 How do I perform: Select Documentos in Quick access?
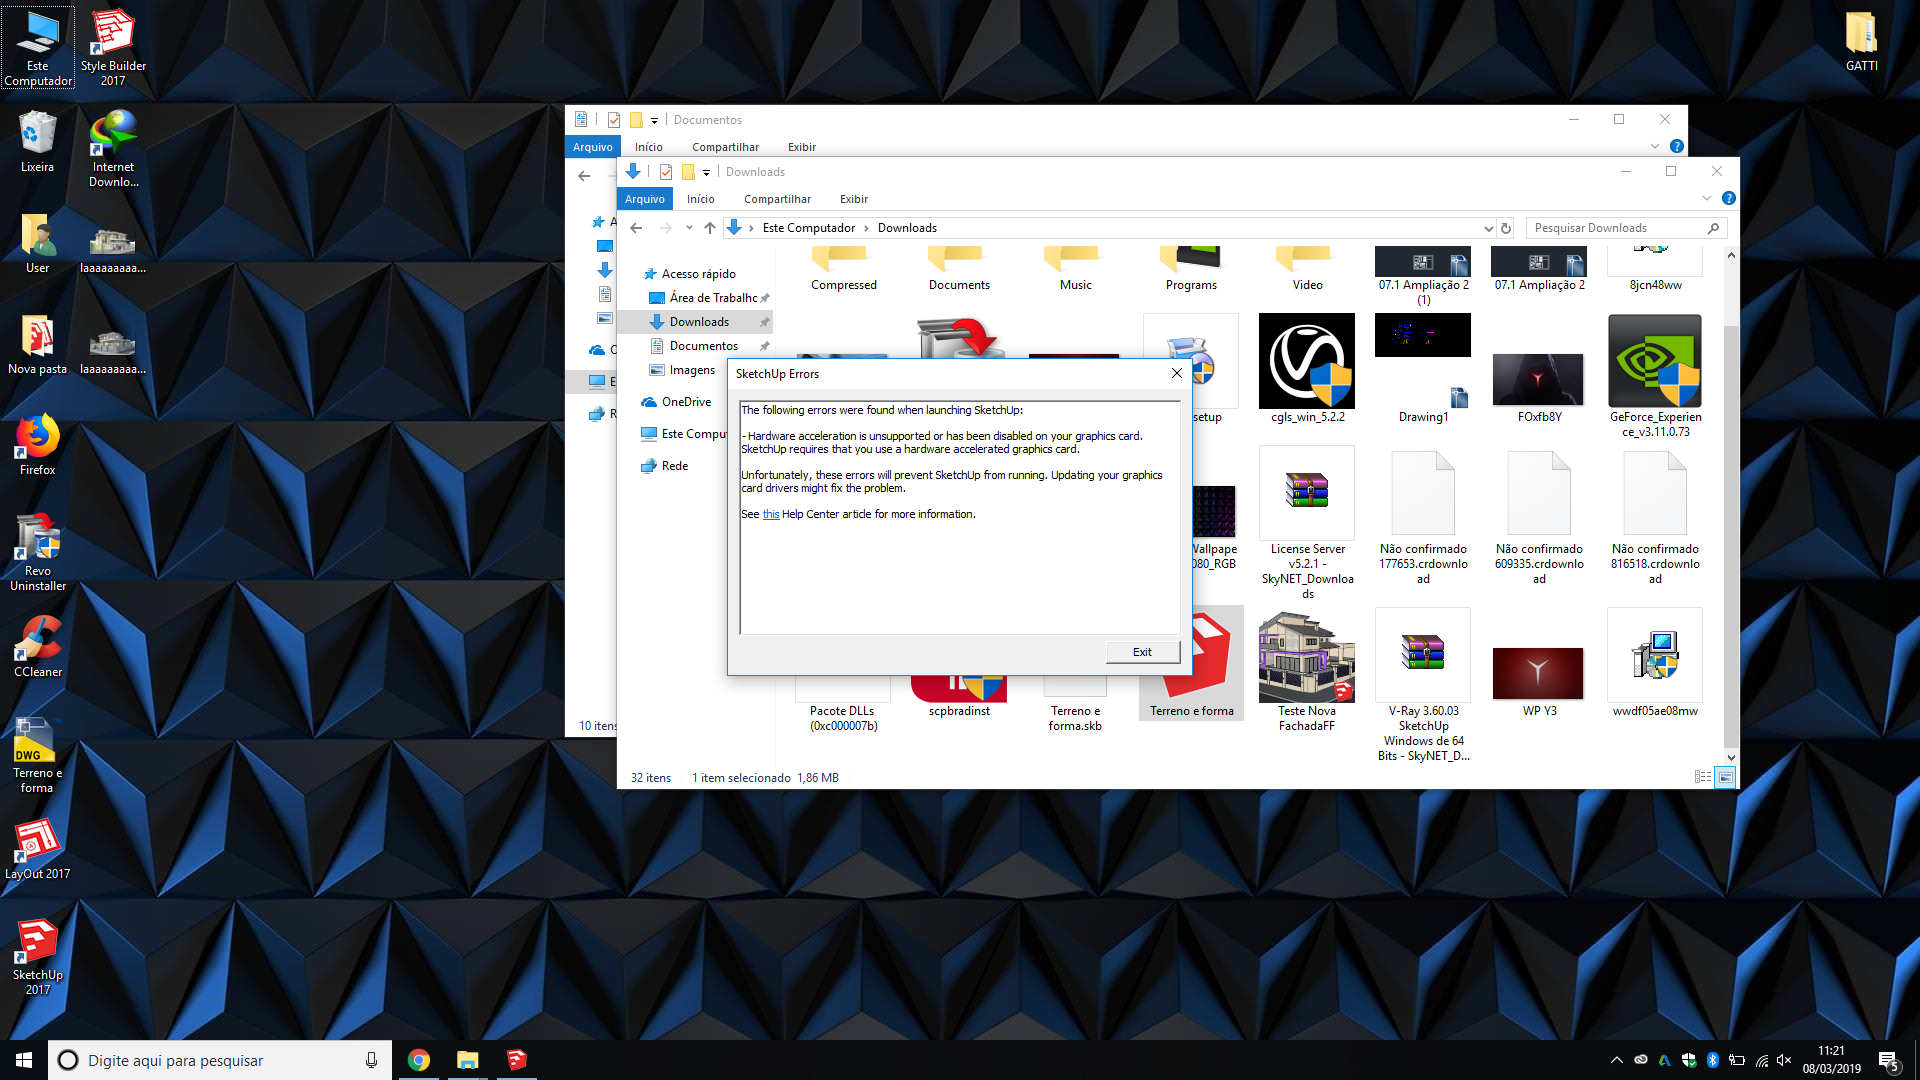[703, 346]
